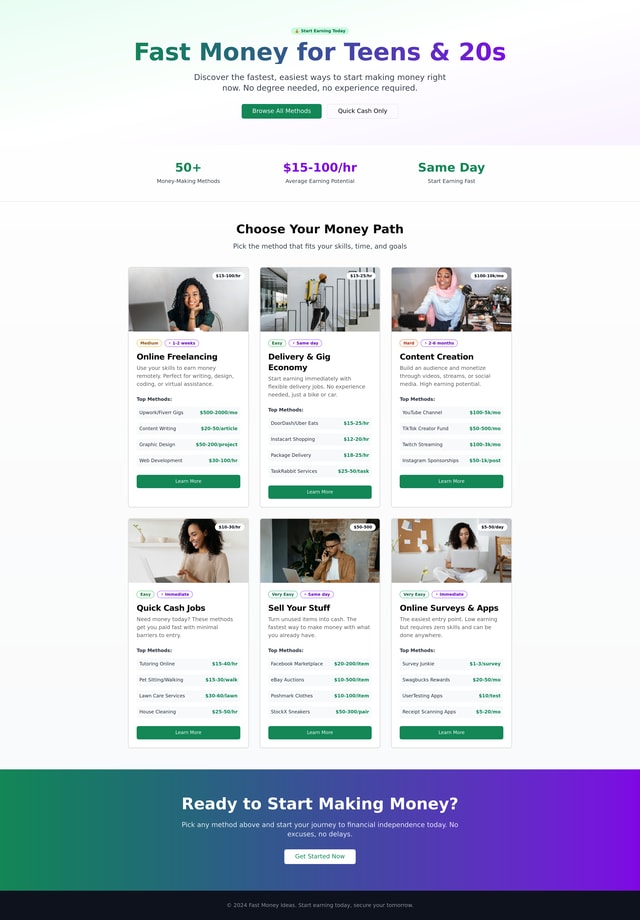Open Learn More for Delivery & Gig Economy

coord(320,492)
